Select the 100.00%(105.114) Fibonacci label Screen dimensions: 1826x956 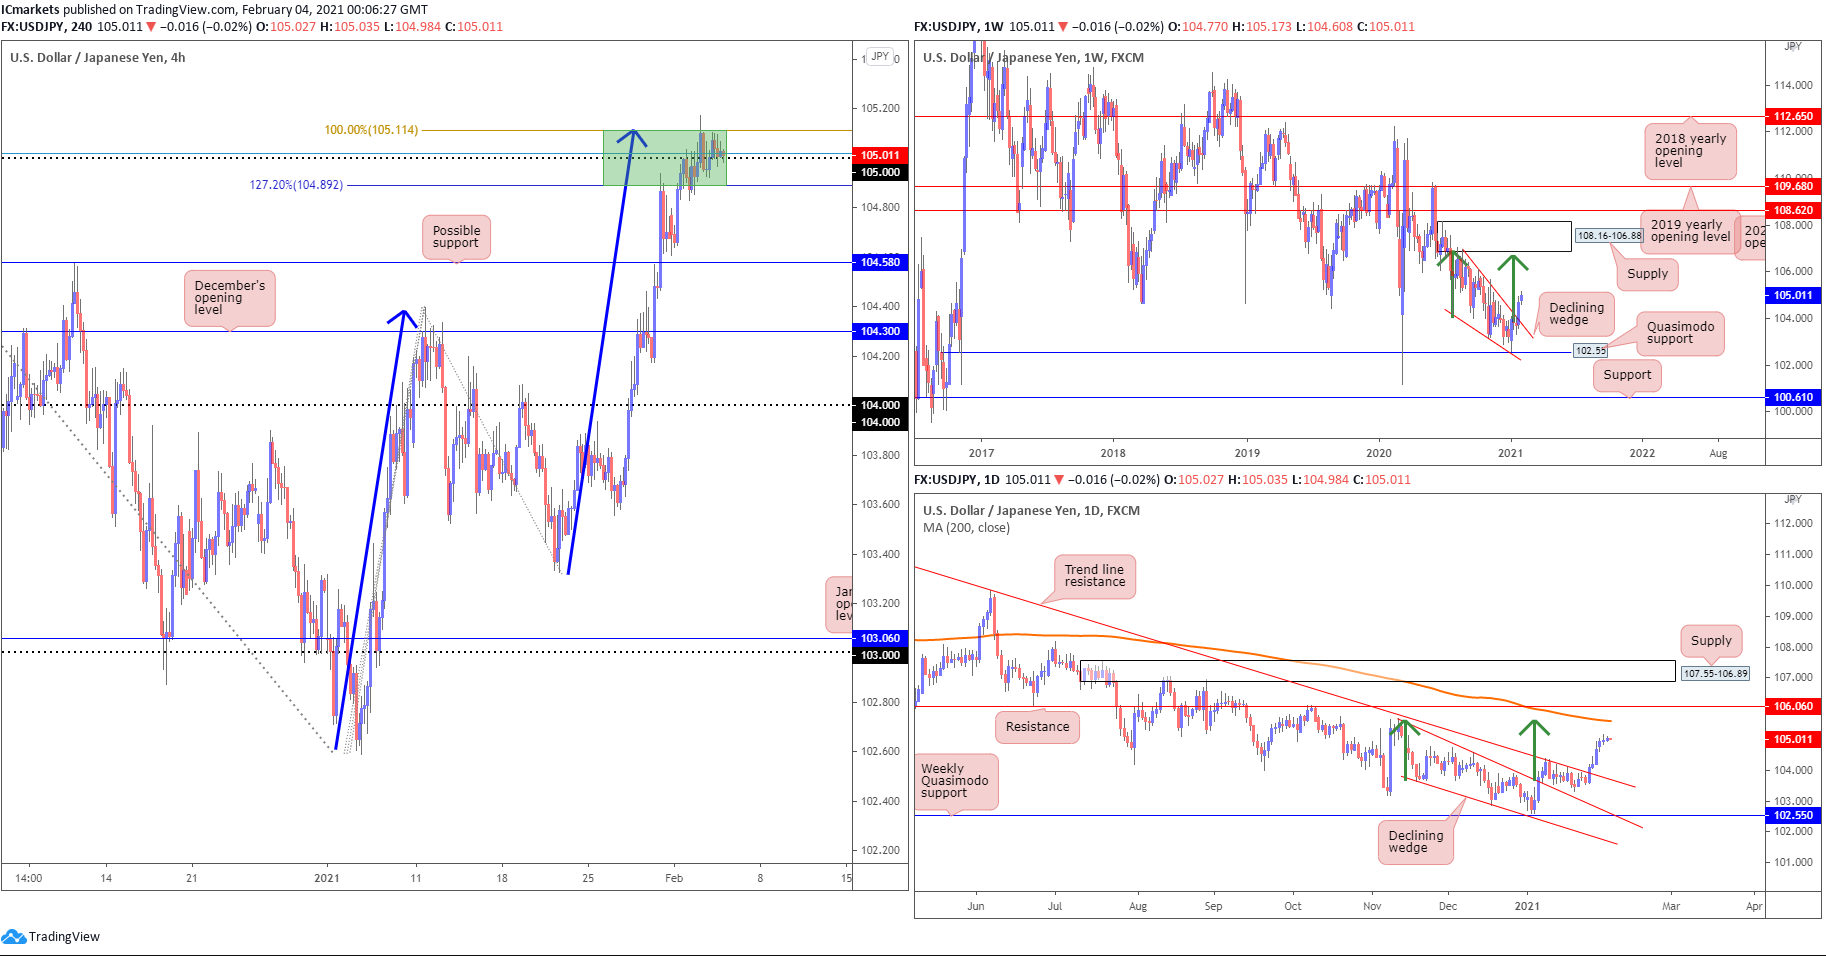pos(371,130)
